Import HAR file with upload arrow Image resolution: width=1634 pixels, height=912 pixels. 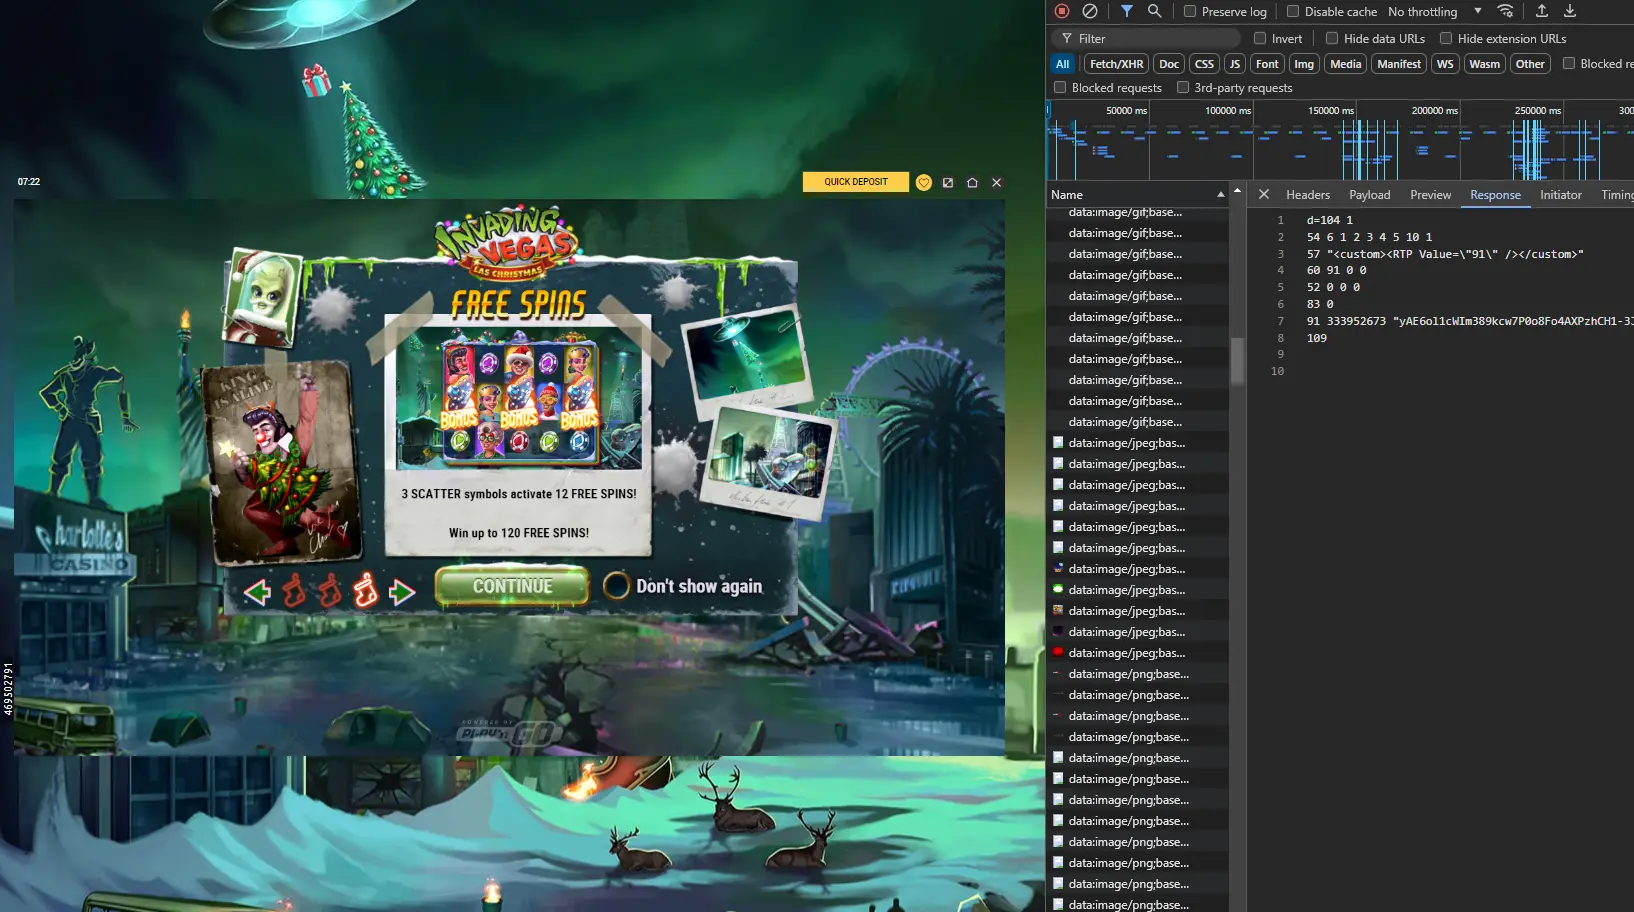coord(1542,11)
